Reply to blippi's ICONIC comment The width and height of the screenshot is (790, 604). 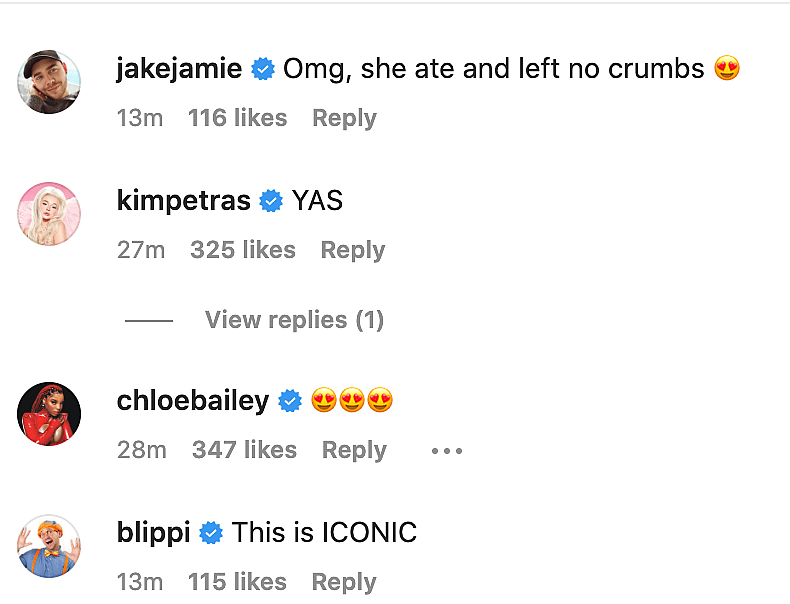pos(344,582)
